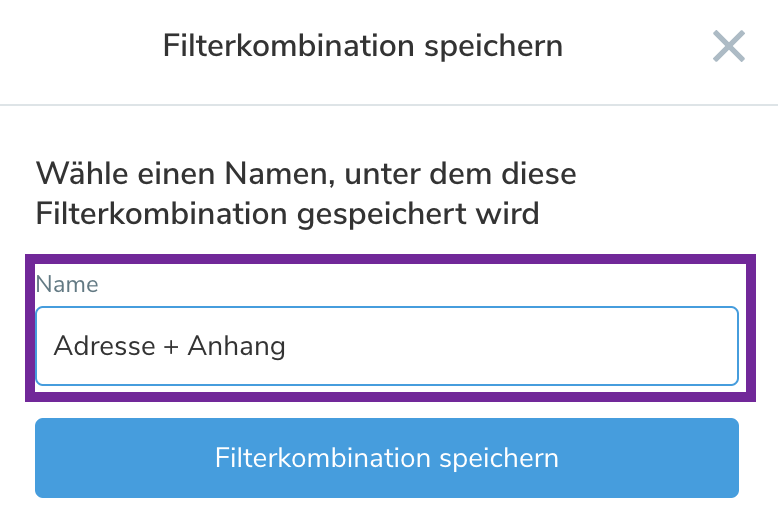
Task: Click the word 'speichern' on the blue button
Action: coord(499,458)
